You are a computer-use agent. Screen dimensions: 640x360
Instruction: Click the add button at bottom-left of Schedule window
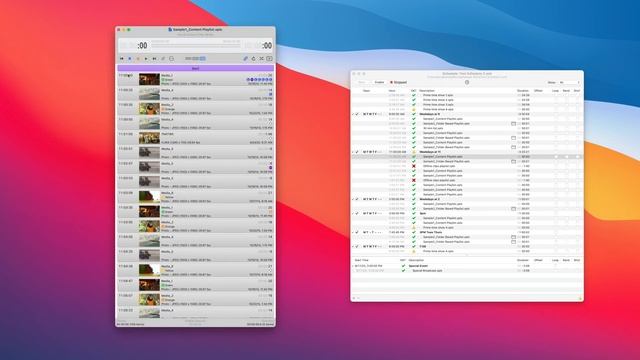click(x=354, y=298)
